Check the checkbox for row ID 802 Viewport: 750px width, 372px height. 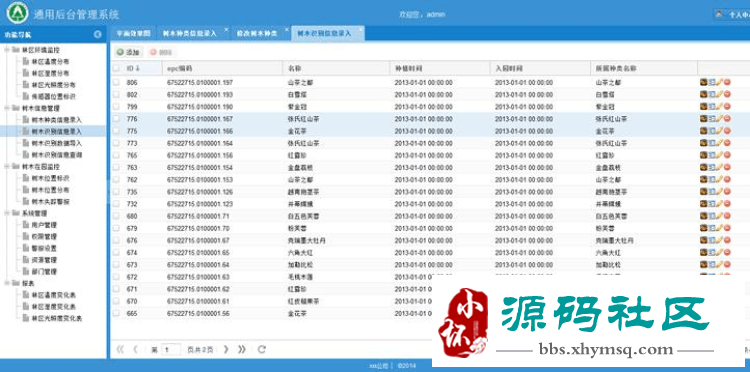116,94
